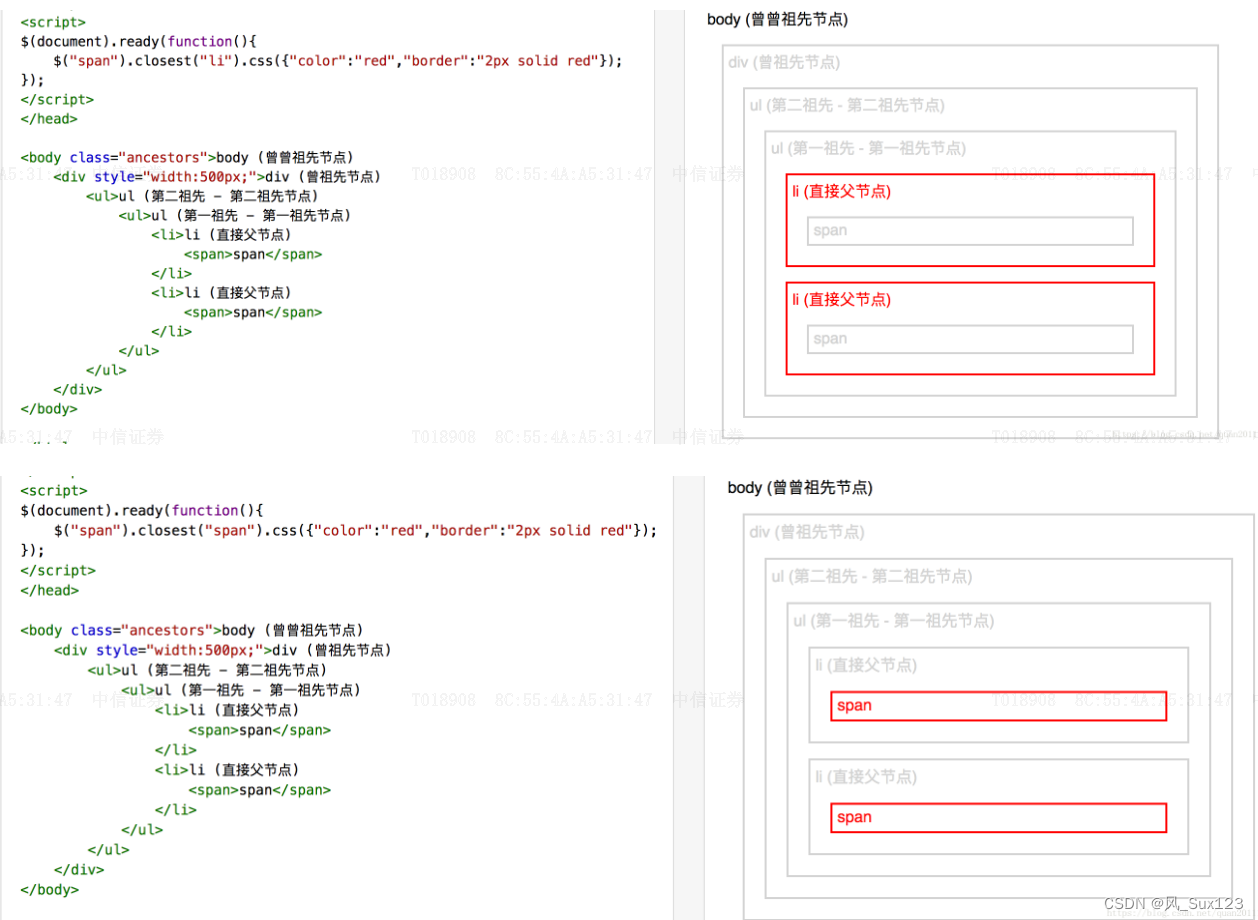
Task: Click $(document).ready(function(){ in the upper script
Action: click(139, 41)
